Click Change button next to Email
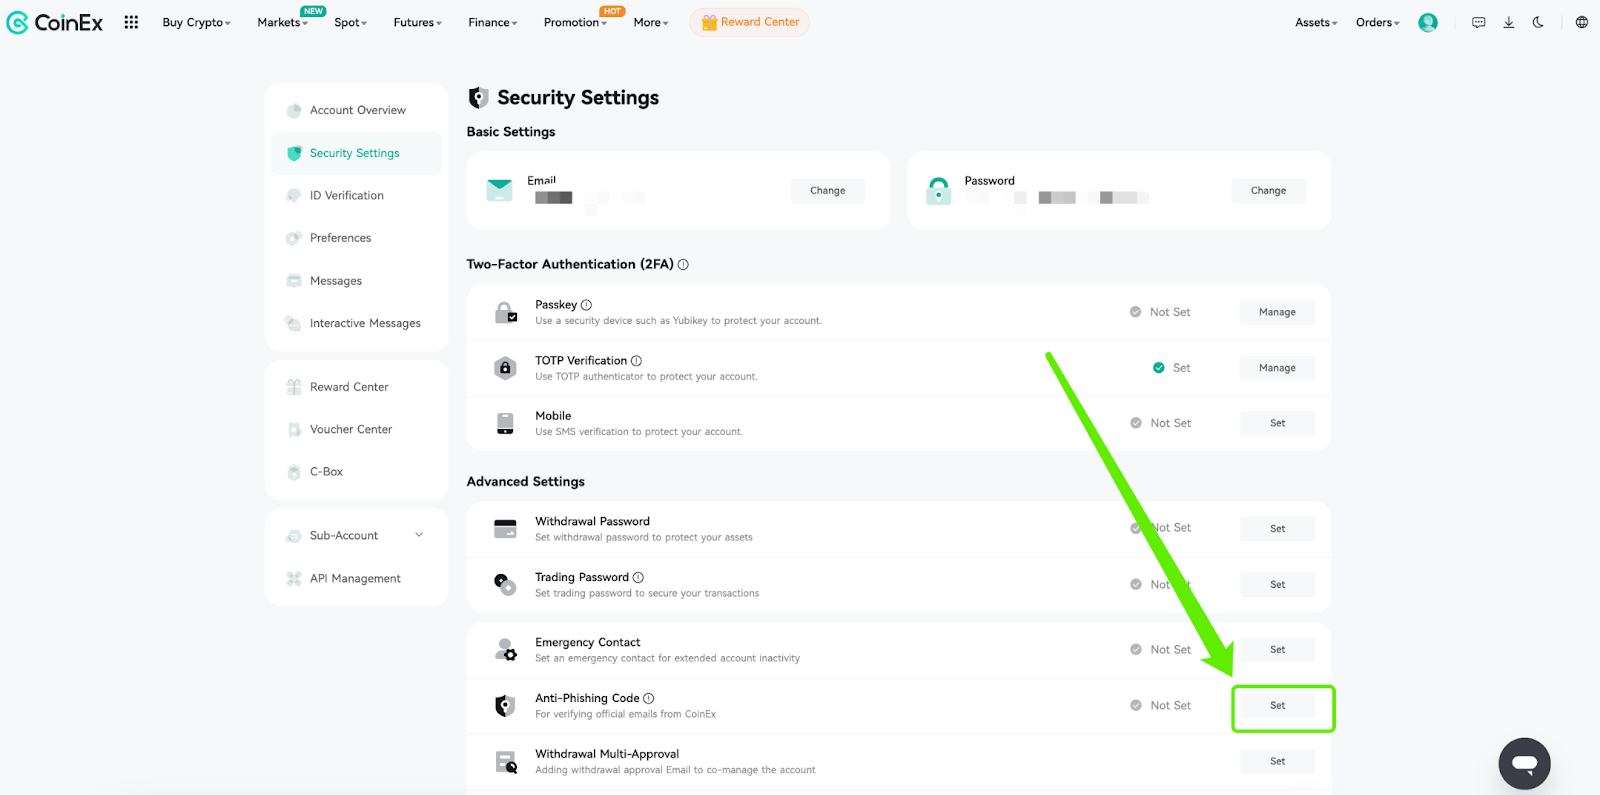Viewport: 1600px width, 795px height. pos(827,191)
